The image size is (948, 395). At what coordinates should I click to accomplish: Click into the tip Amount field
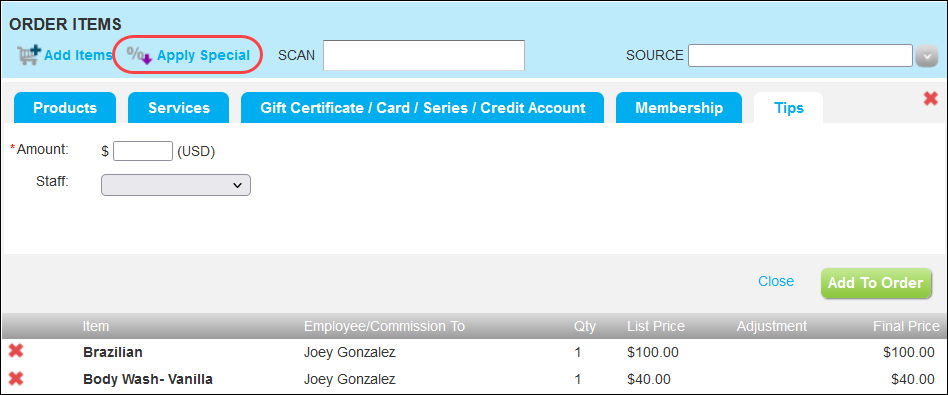[143, 151]
